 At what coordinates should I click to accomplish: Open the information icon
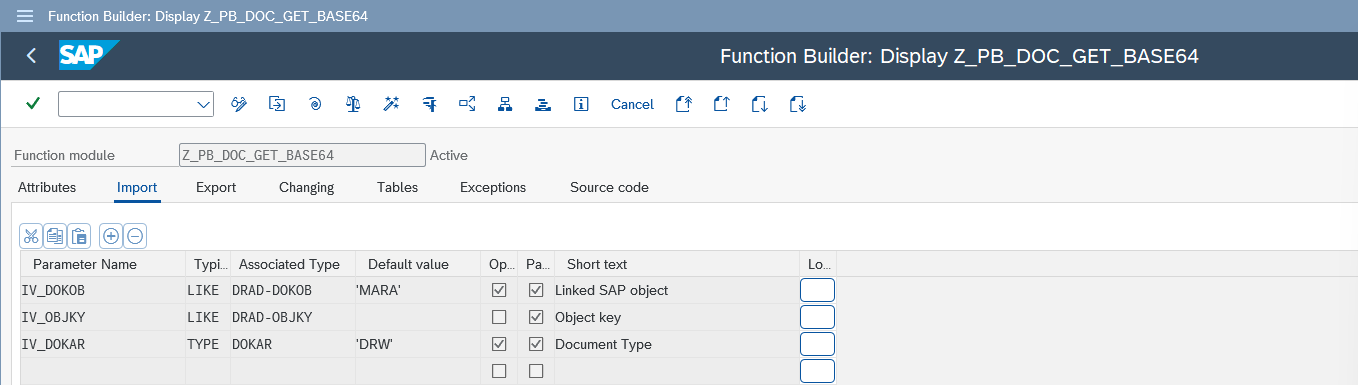(x=581, y=104)
